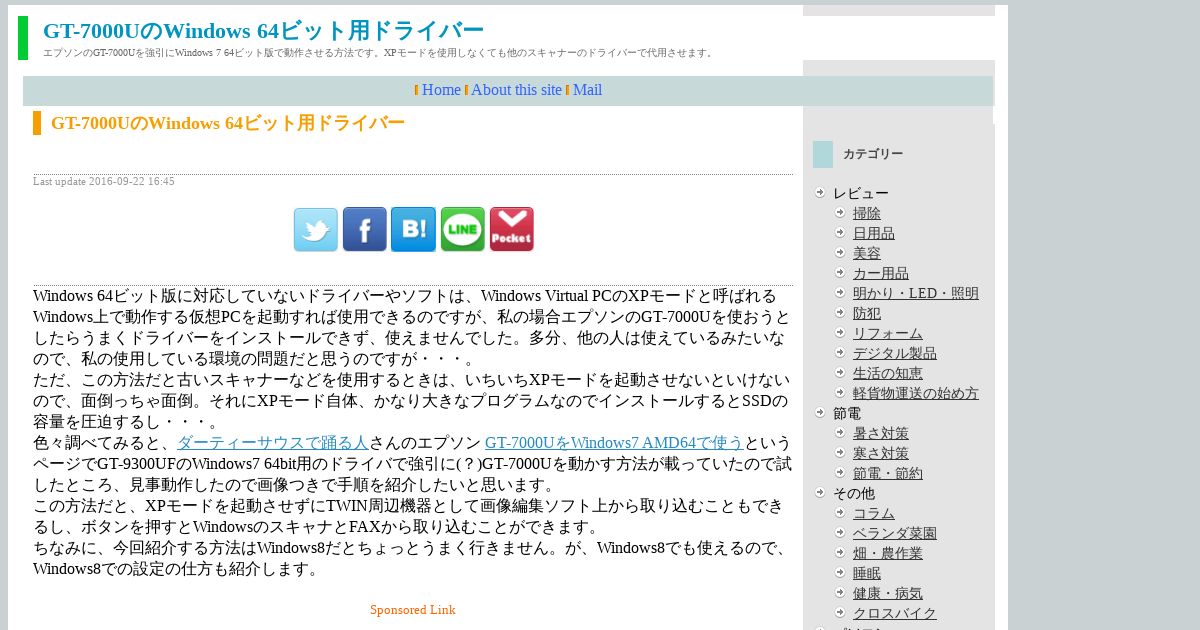This screenshot has height=630, width=1200.
Task: Open the 節電・節約 category
Action: (x=888, y=473)
